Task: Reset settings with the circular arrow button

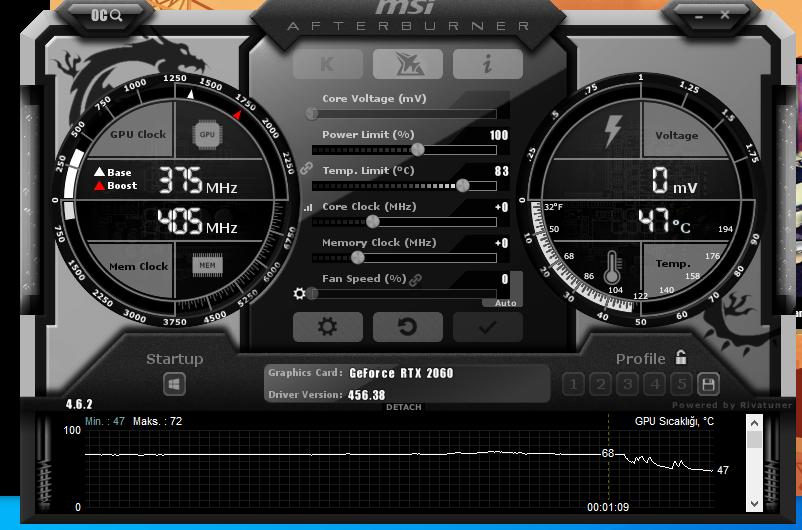Action: click(x=408, y=327)
